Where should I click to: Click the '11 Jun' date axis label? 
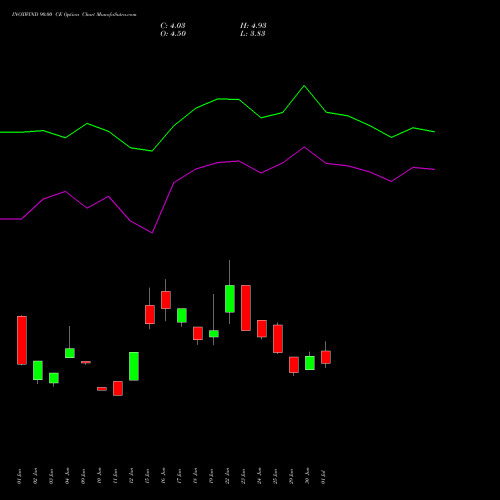pyautogui.click(x=115, y=476)
